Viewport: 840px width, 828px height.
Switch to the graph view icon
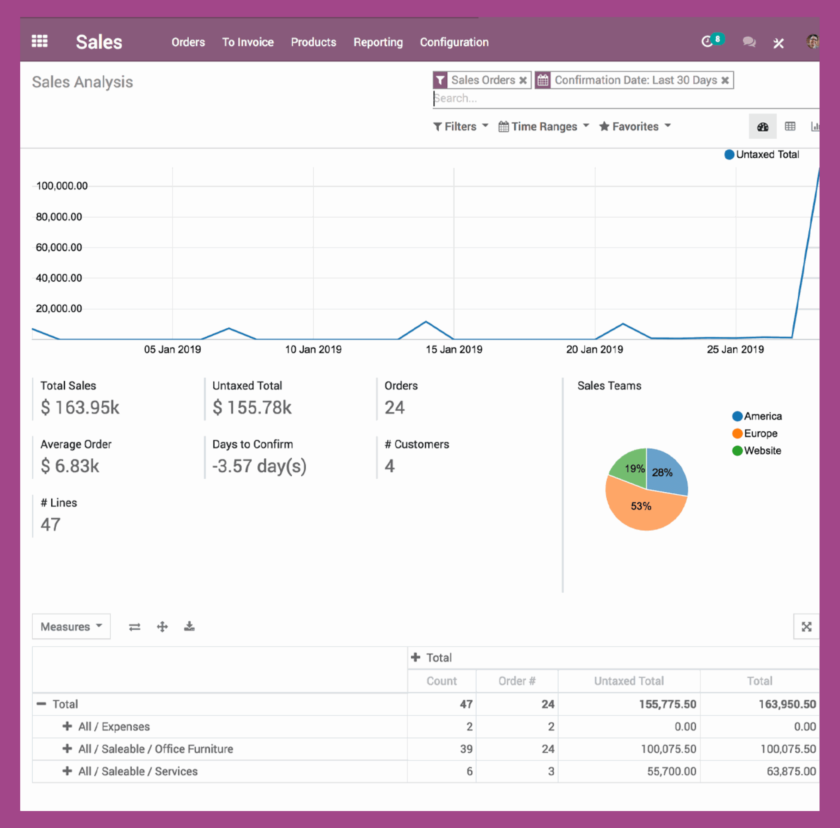point(817,126)
